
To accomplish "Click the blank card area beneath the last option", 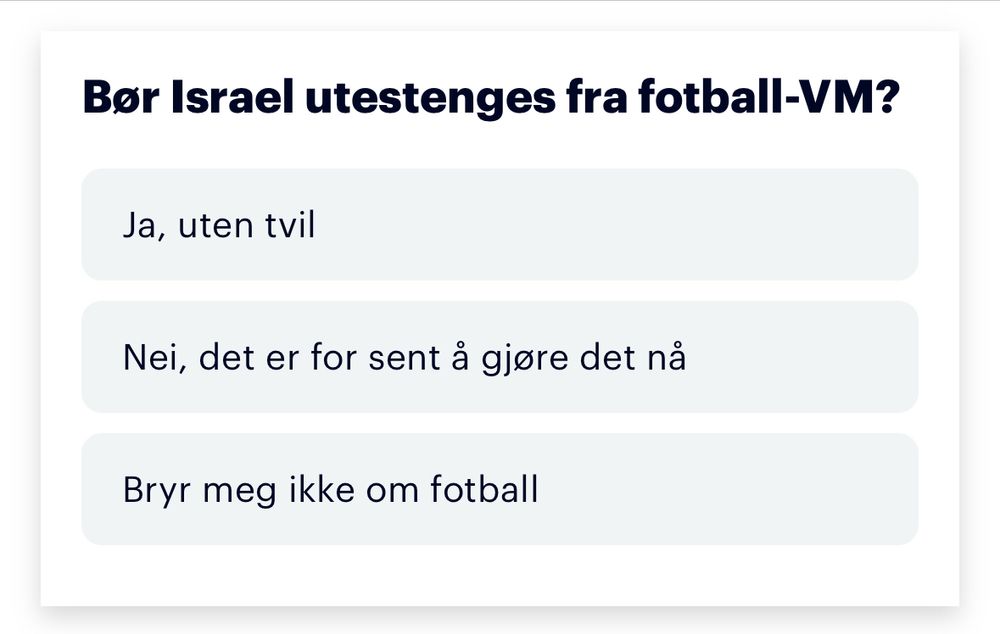I will click(x=499, y=575).
